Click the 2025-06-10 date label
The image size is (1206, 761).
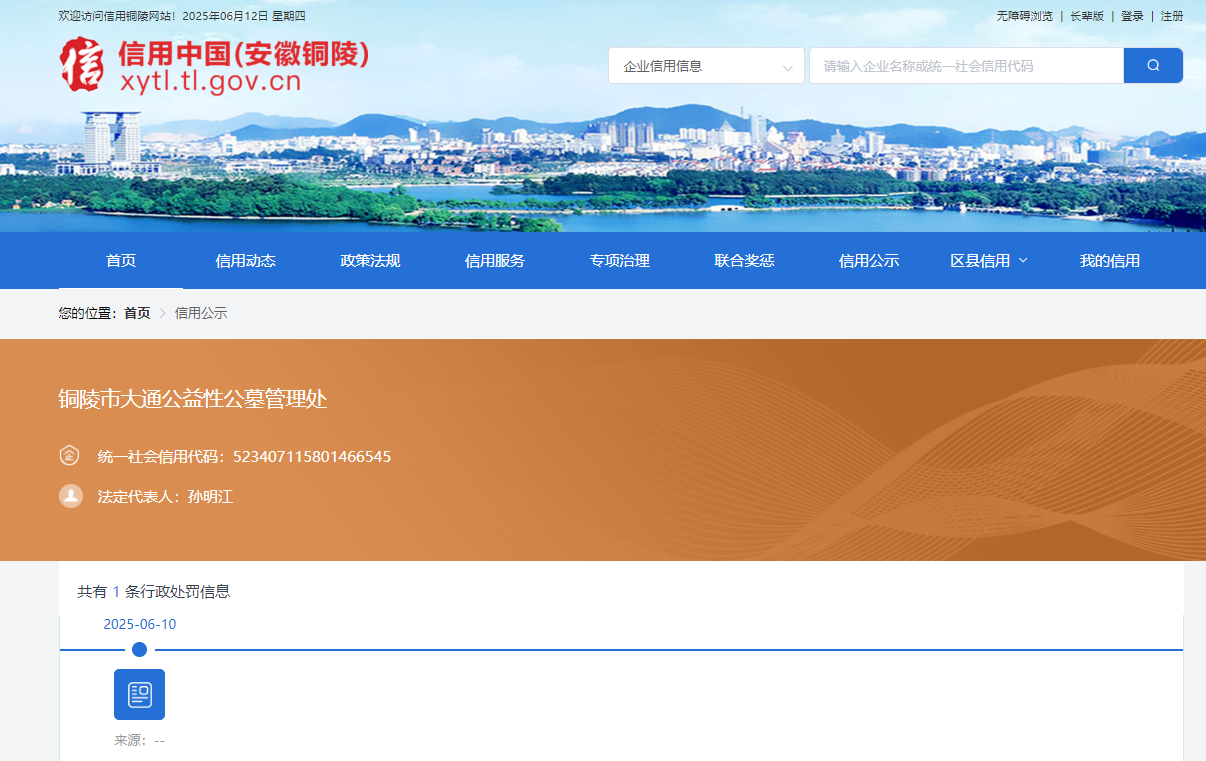[140, 624]
